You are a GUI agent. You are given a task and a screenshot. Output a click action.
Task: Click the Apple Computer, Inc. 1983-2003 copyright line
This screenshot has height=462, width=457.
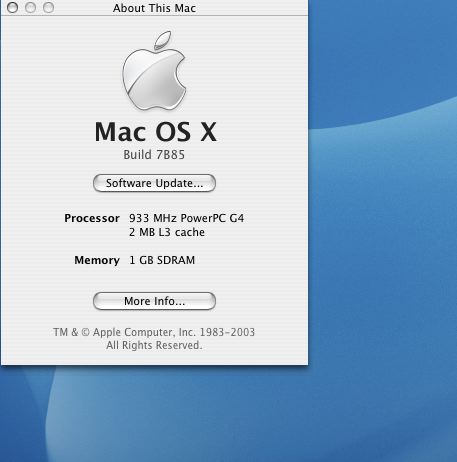pyautogui.click(x=154, y=332)
